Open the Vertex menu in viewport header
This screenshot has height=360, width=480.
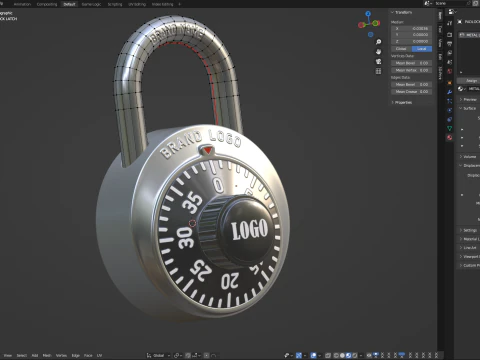click(61, 355)
